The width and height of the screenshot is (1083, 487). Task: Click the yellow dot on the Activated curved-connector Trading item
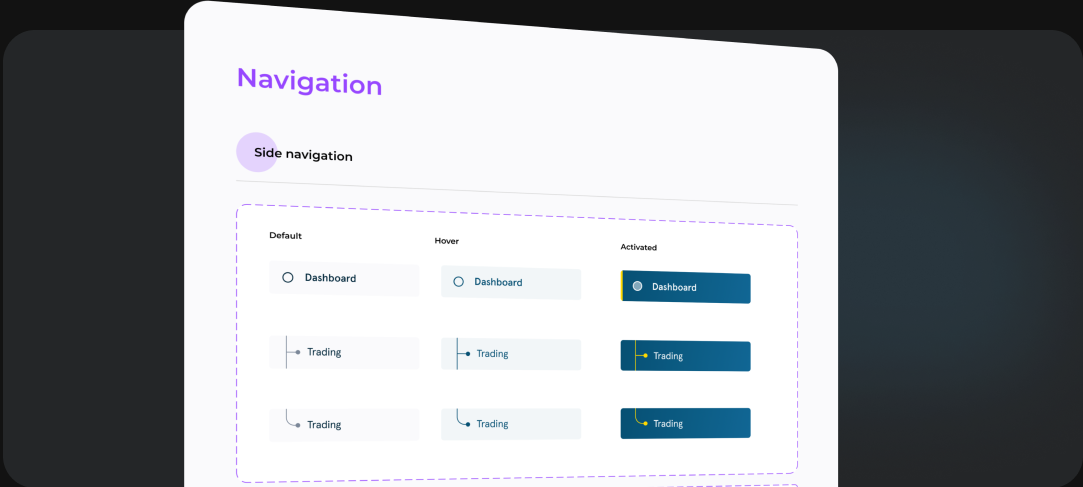pyautogui.click(x=645, y=423)
